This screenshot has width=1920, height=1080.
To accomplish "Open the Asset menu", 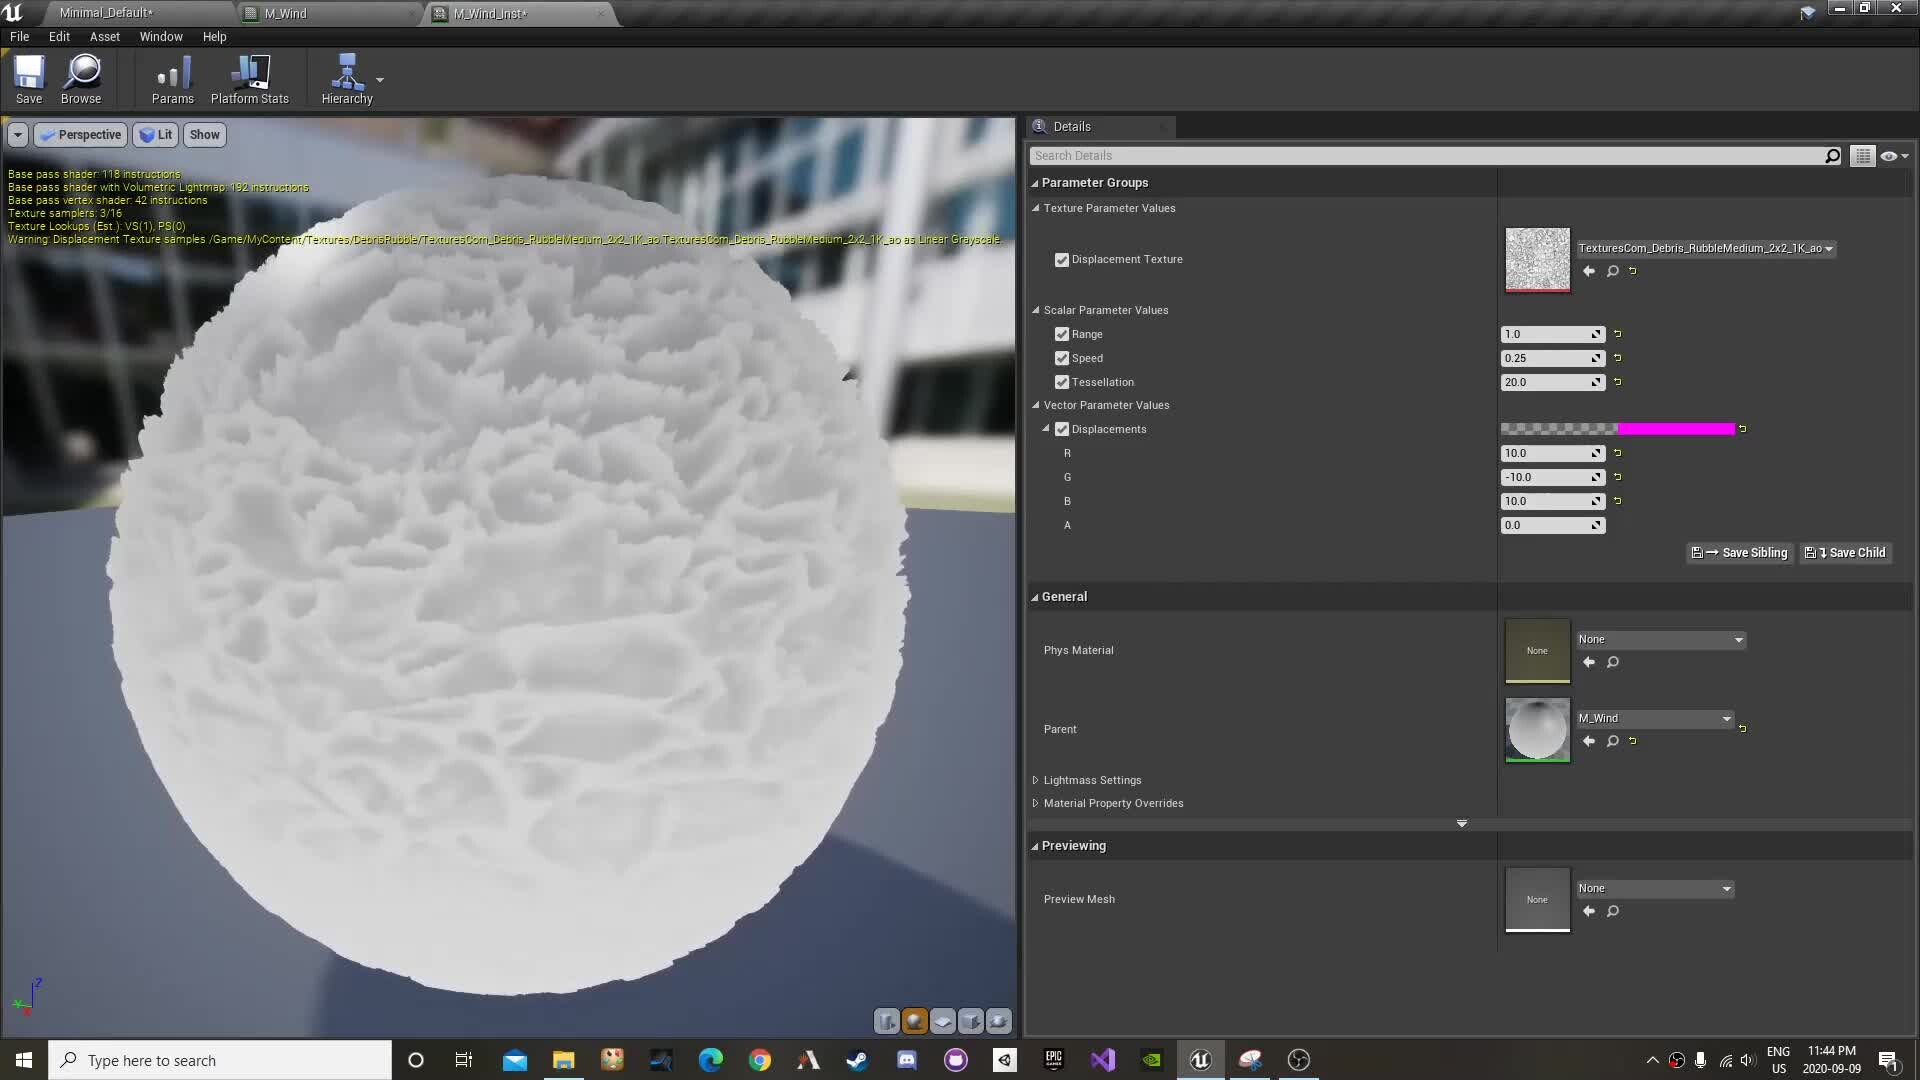I will pos(104,36).
